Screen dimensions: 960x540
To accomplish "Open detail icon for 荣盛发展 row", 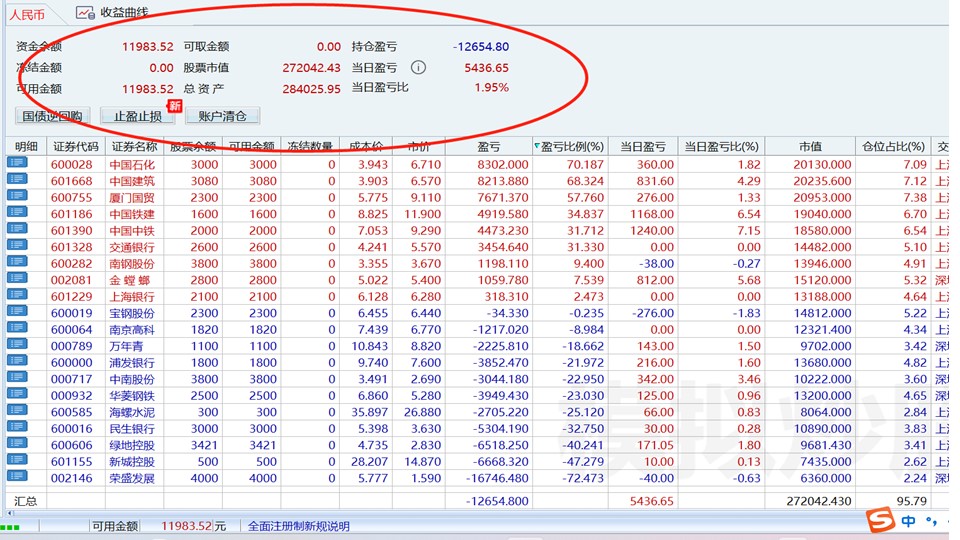I will click(17, 476).
